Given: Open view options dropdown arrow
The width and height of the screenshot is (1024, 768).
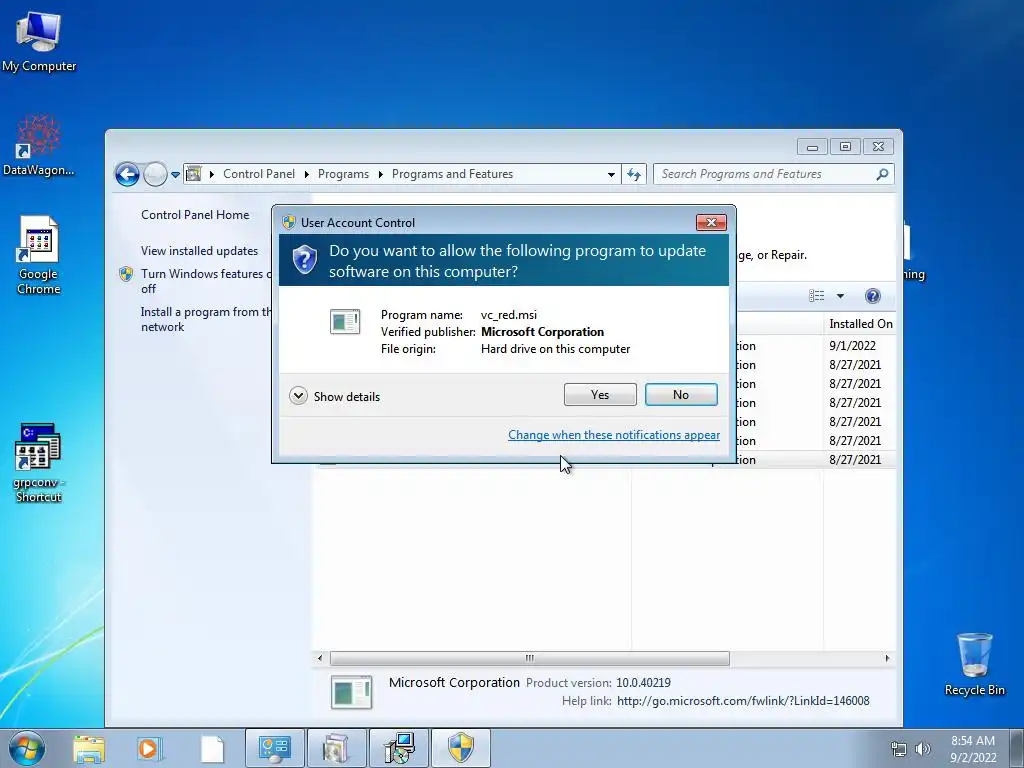Looking at the screenshot, I should pos(840,296).
